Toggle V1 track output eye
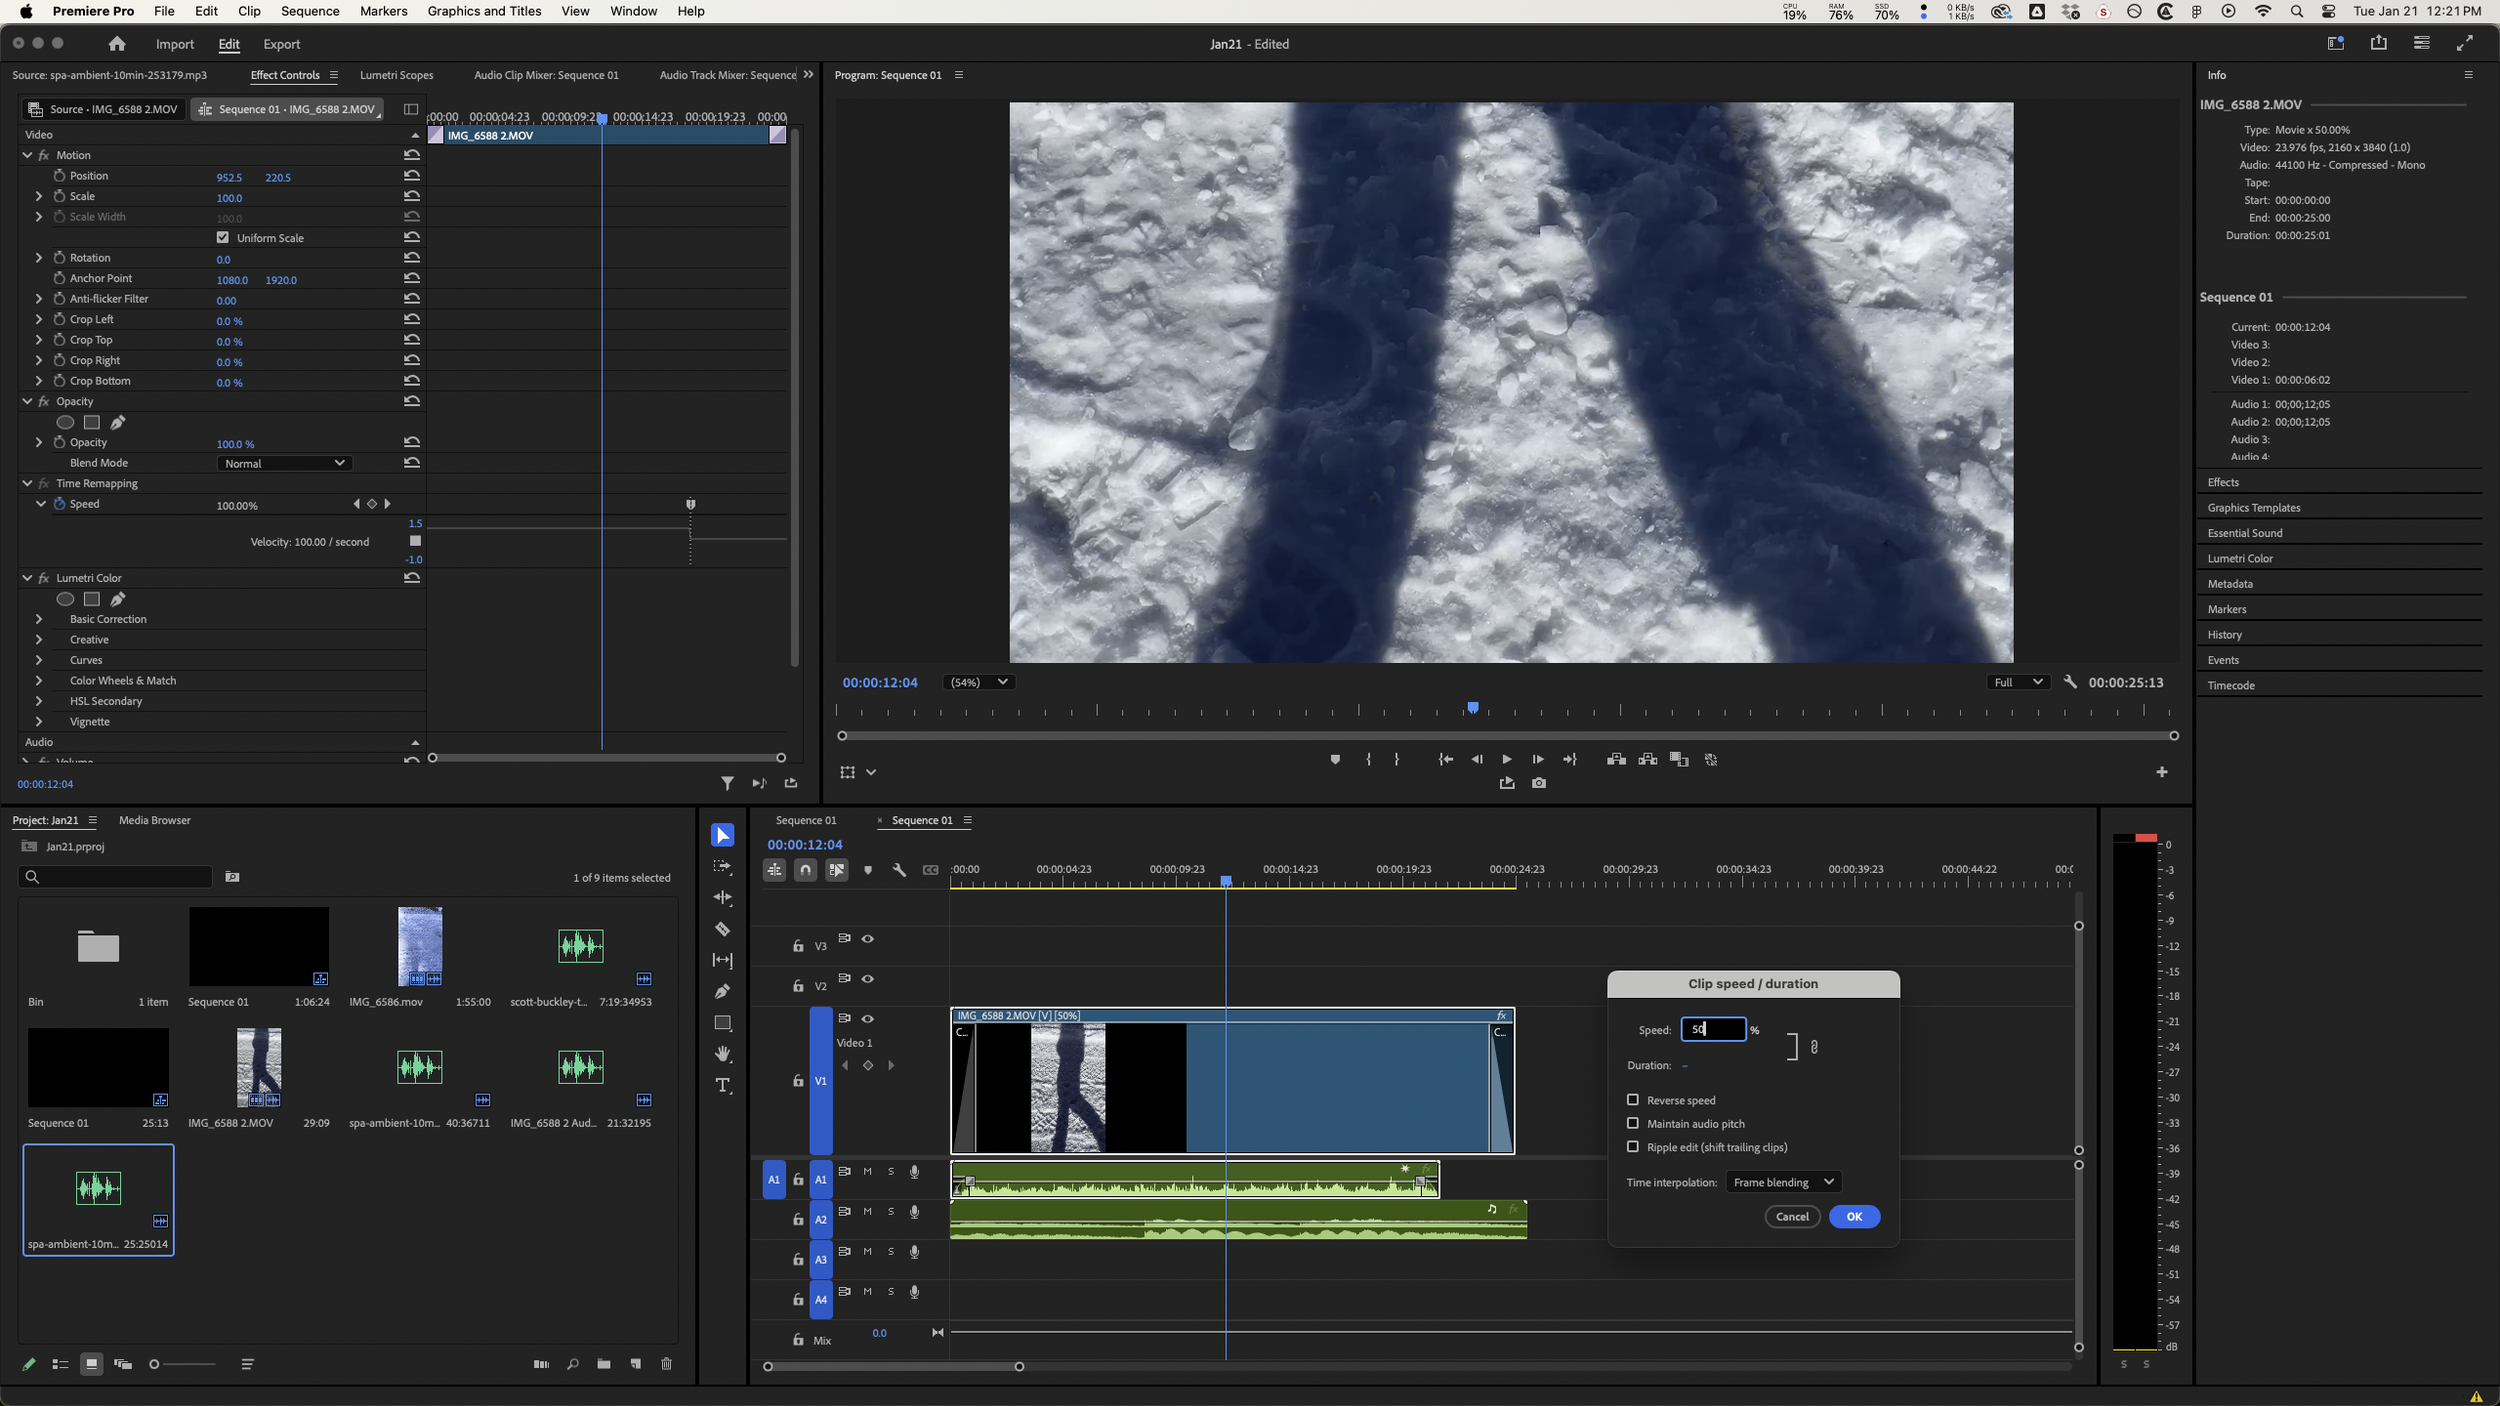Viewport: 2500px width, 1406px height. tap(868, 1019)
